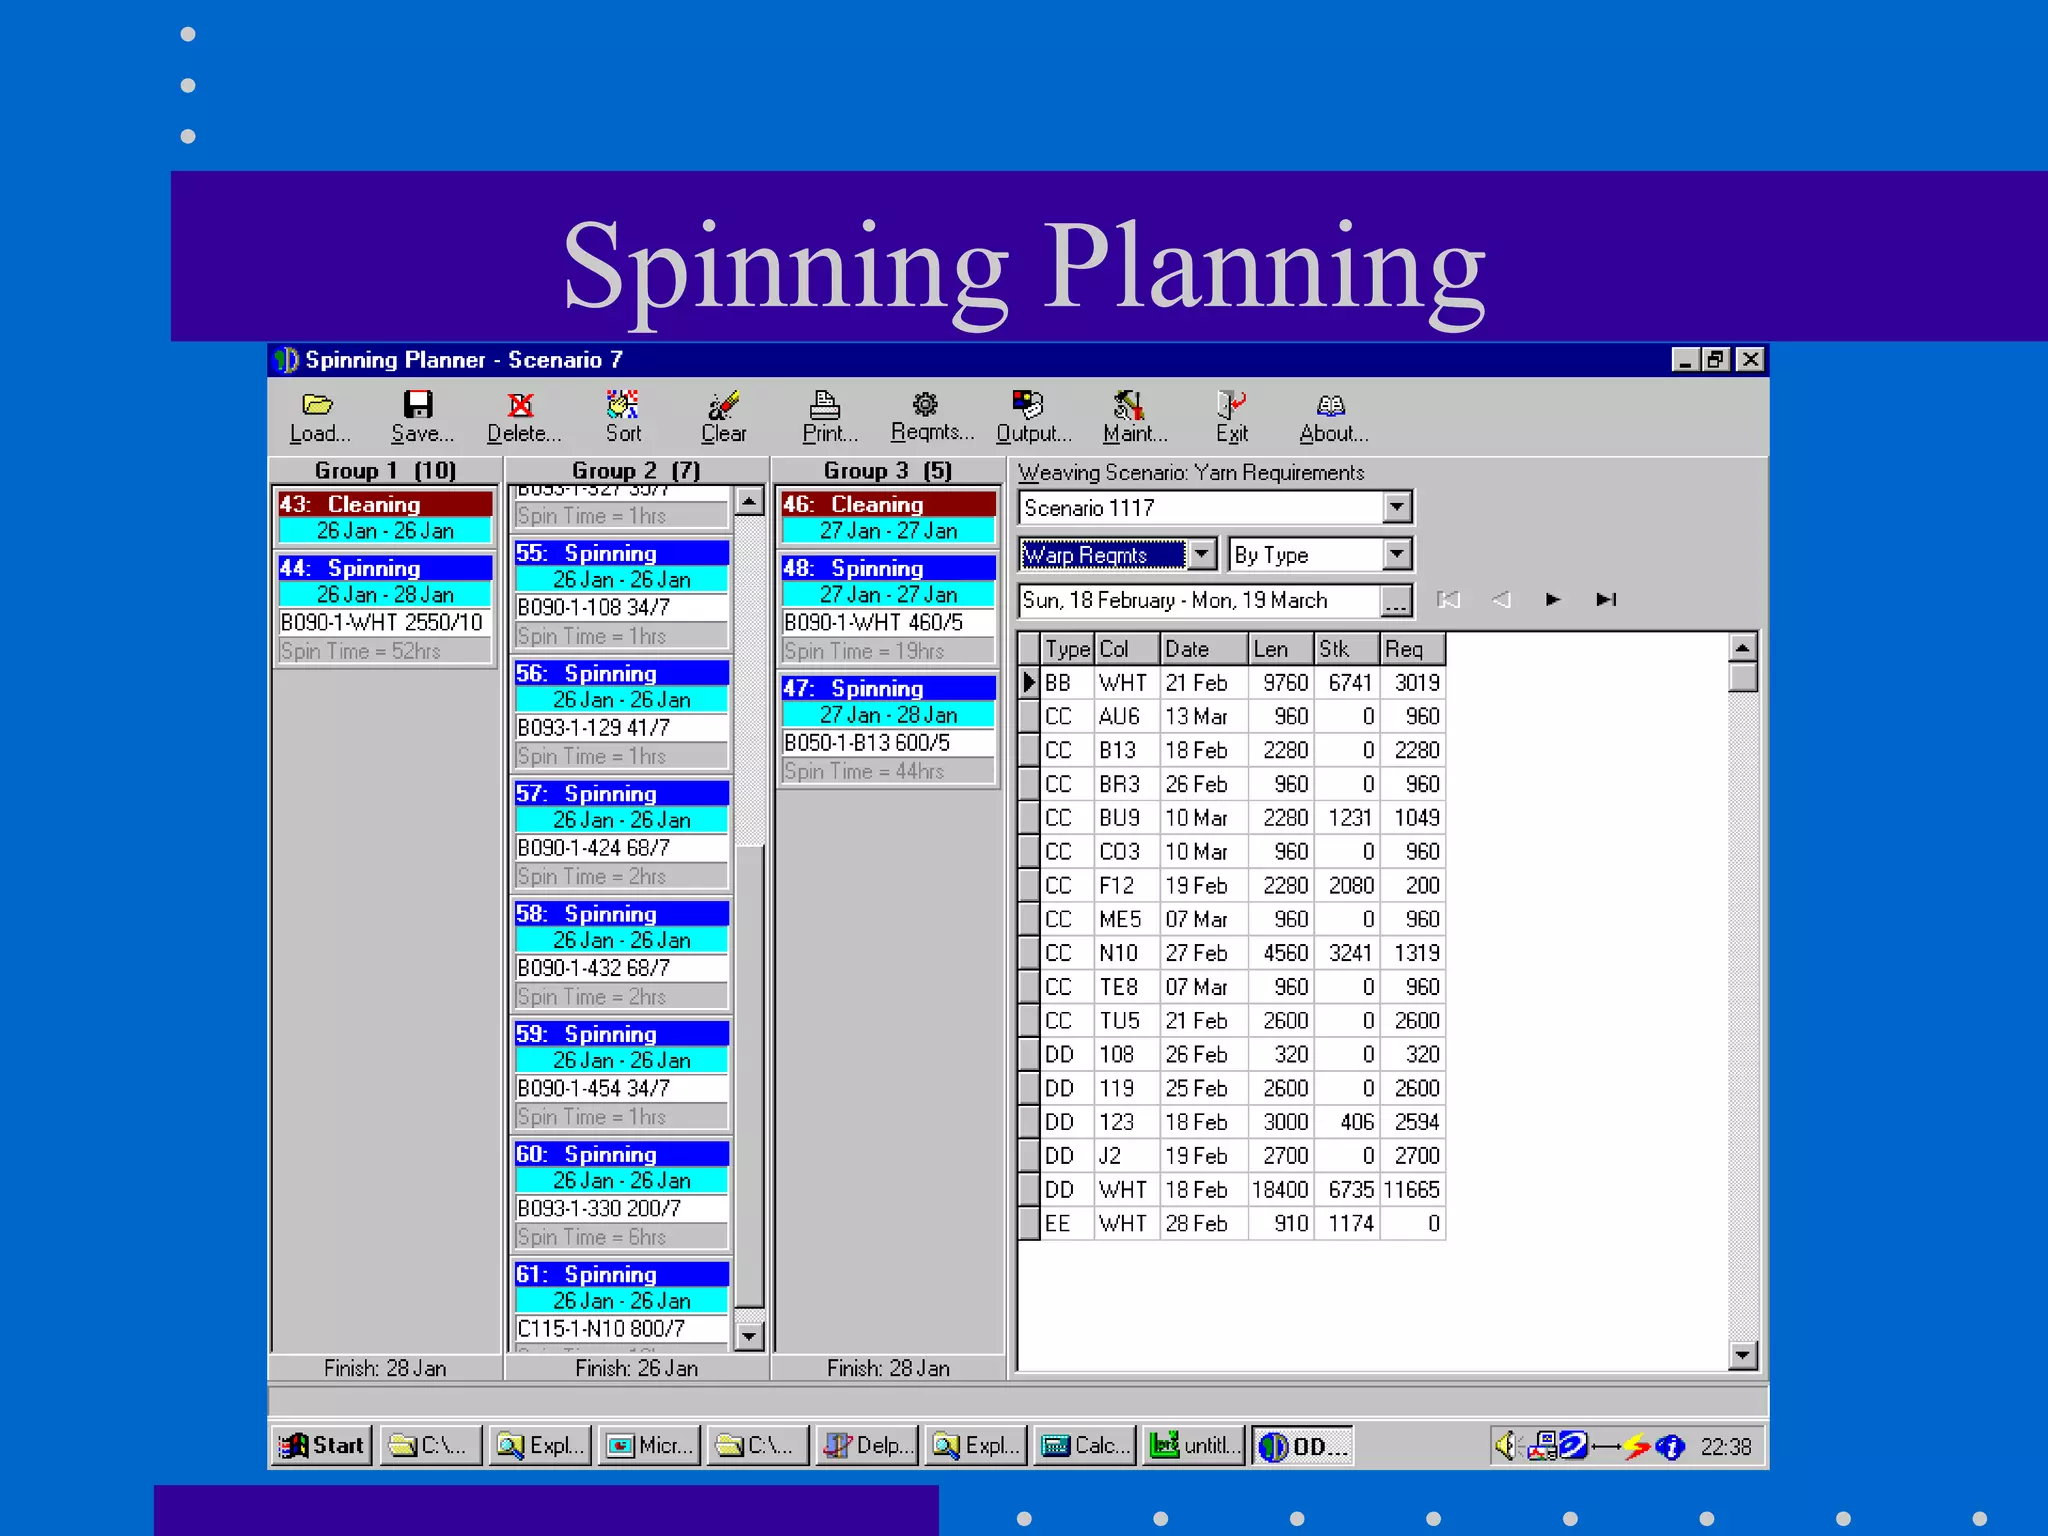Select job 55: Spinning in Group 2
2048x1536 pixels.
pyautogui.click(x=621, y=553)
